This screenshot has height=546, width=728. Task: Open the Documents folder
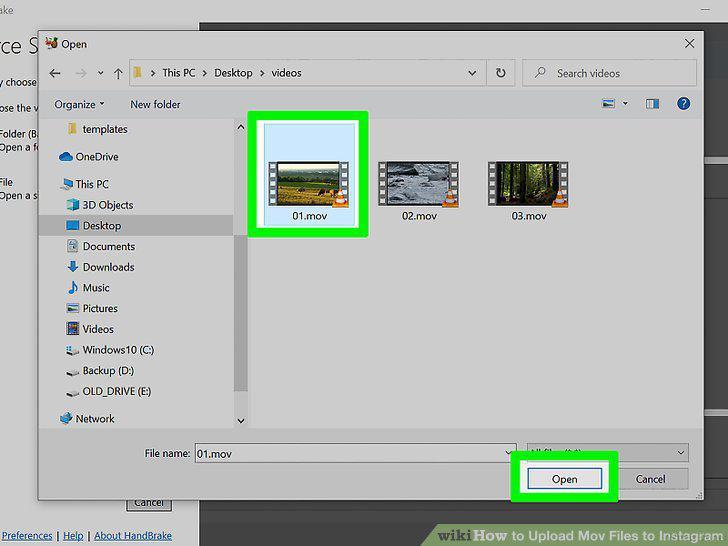coord(101,246)
